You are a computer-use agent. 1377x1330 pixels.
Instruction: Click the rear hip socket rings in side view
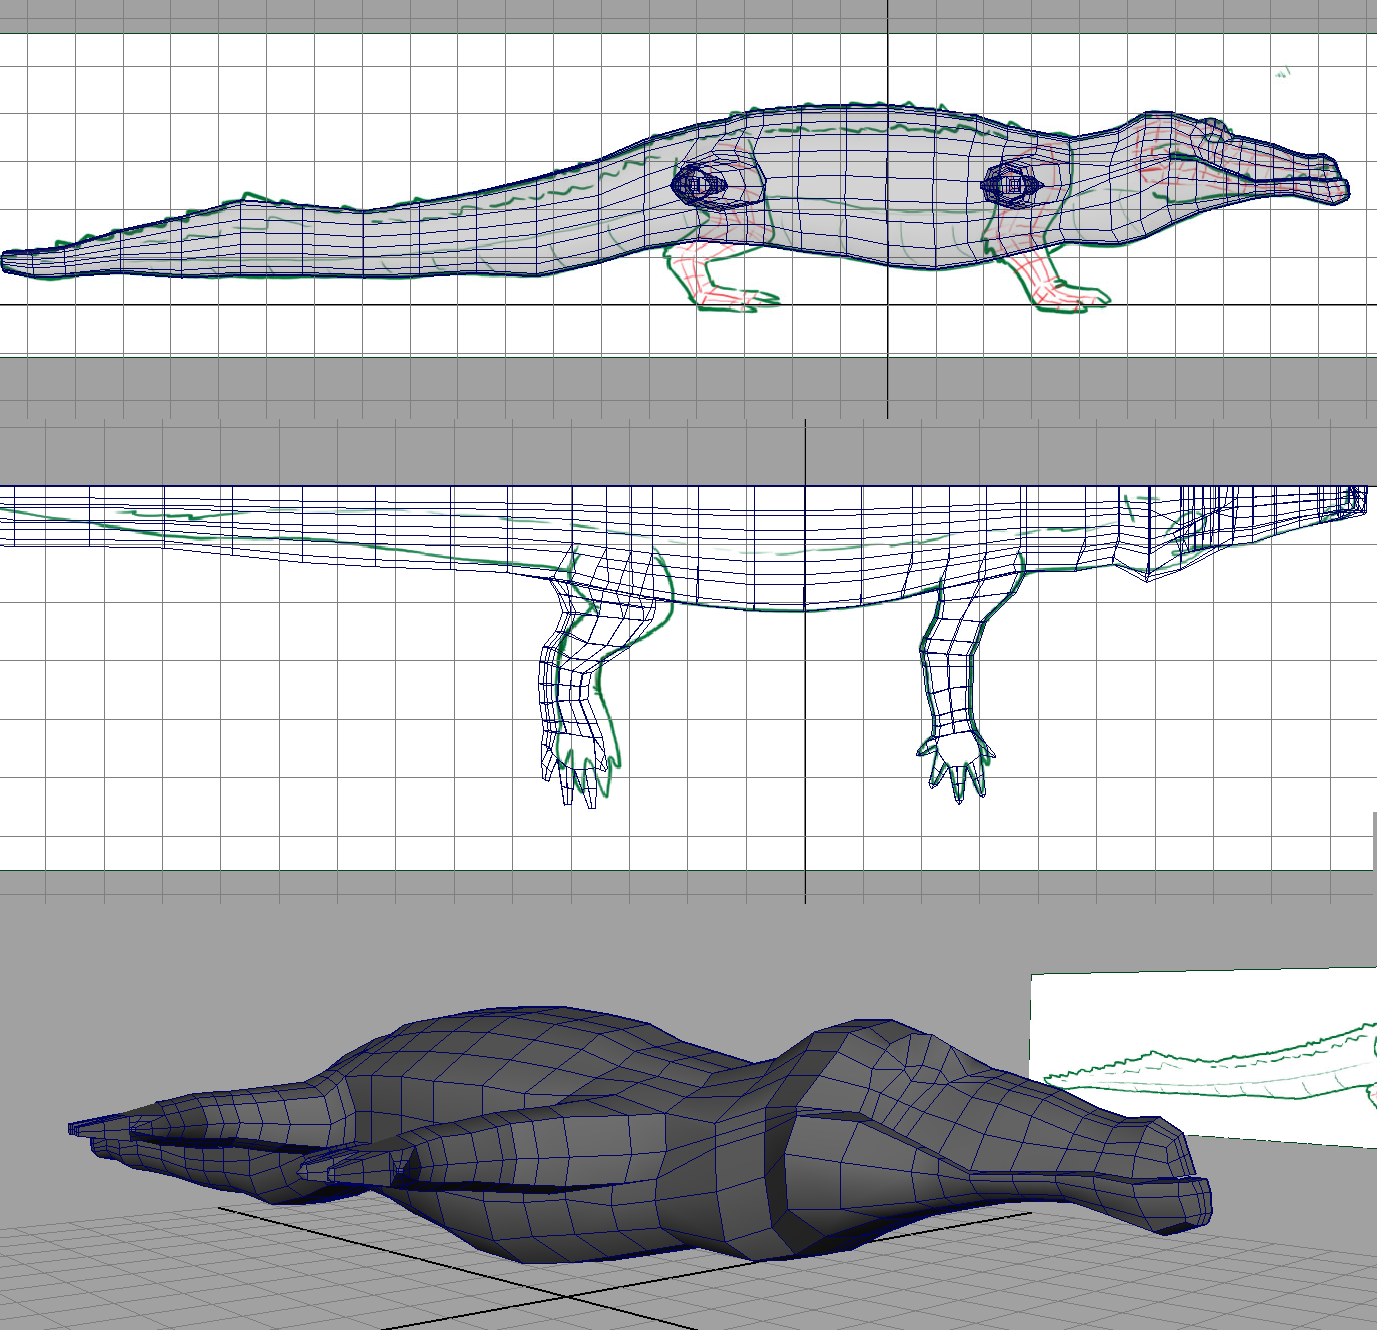[702, 183]
